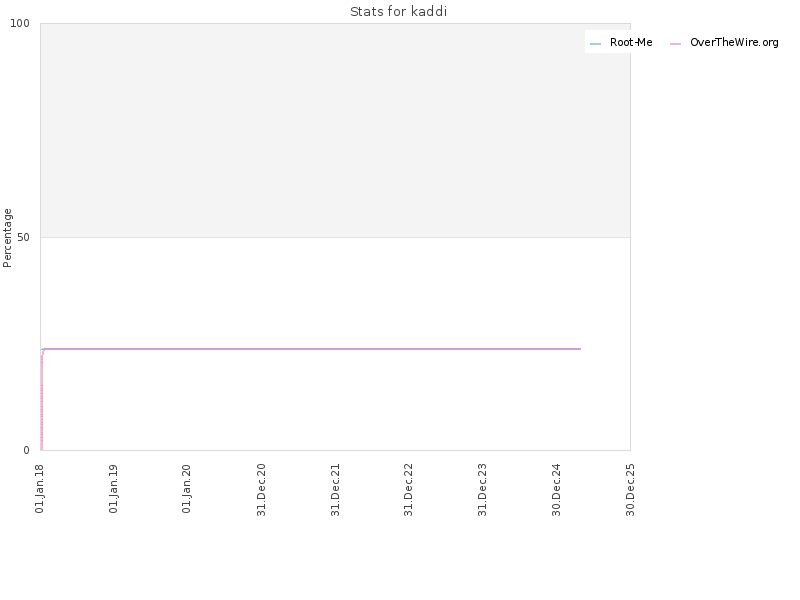This screenshot has height=600, width=800.
Task: Click the x-axis date 30.Dec.24
Action: click(x=557, y=490)
